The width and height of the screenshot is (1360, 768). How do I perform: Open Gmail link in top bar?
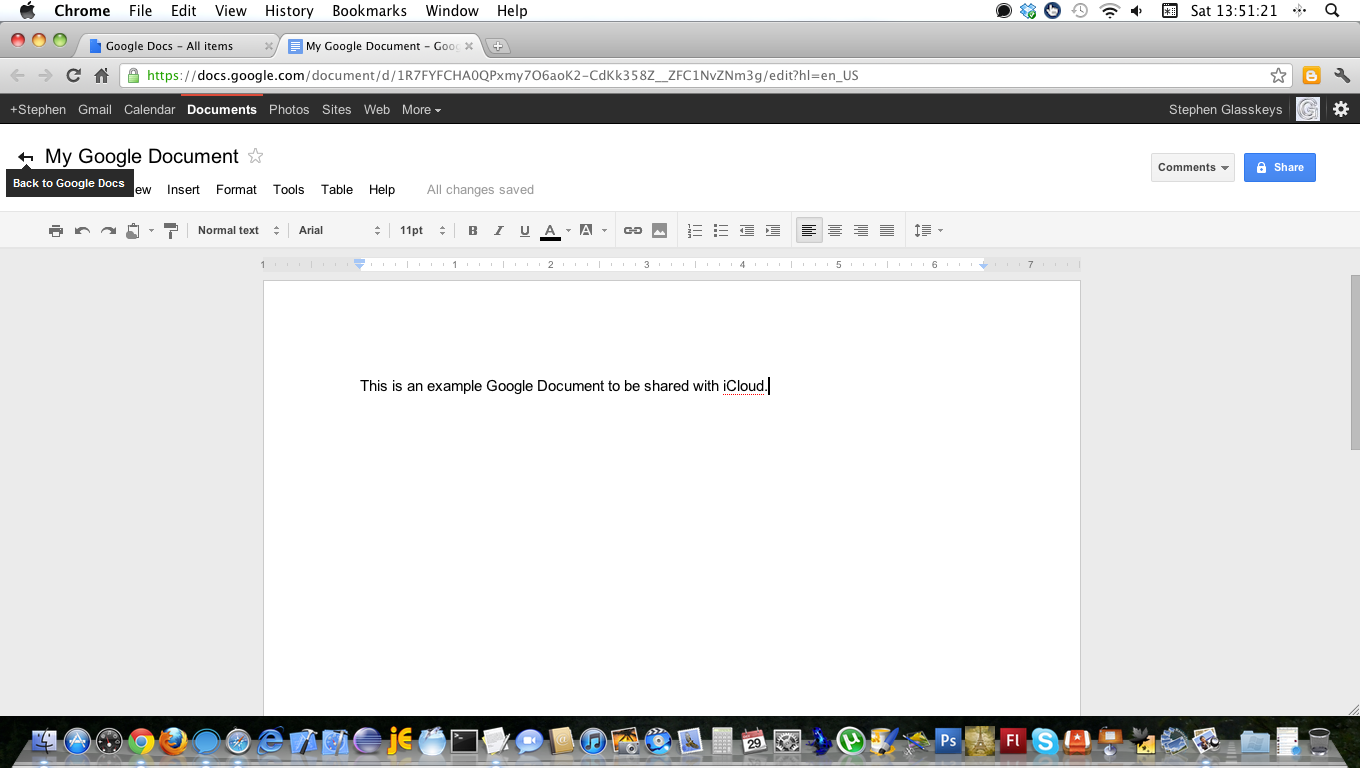point(95,110)
